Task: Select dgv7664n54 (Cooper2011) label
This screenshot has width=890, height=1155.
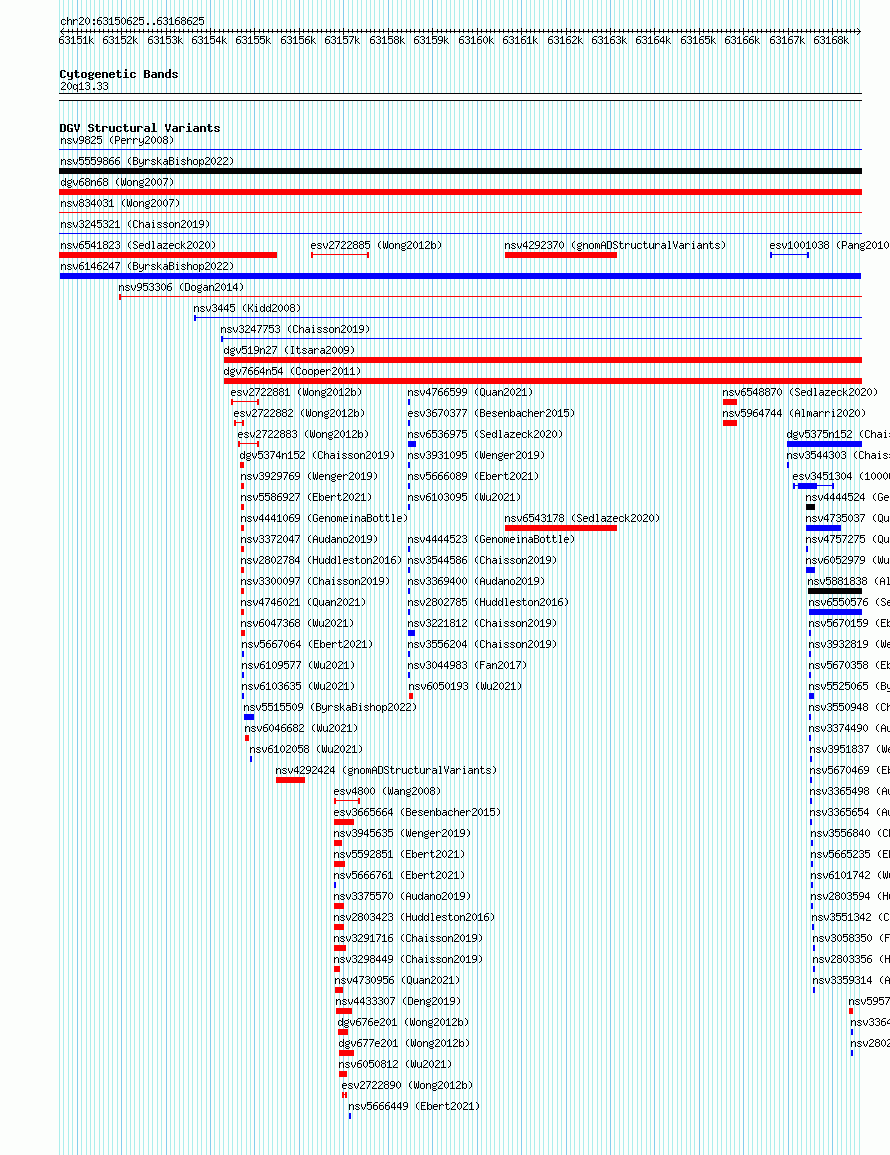Action: click(x=292, y=371)
